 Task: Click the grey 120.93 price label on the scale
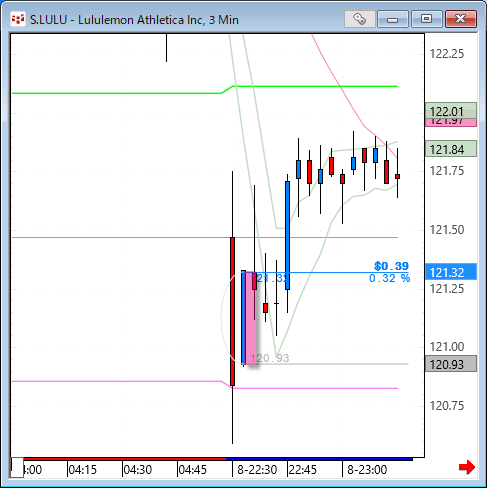[x=451, y=364]
